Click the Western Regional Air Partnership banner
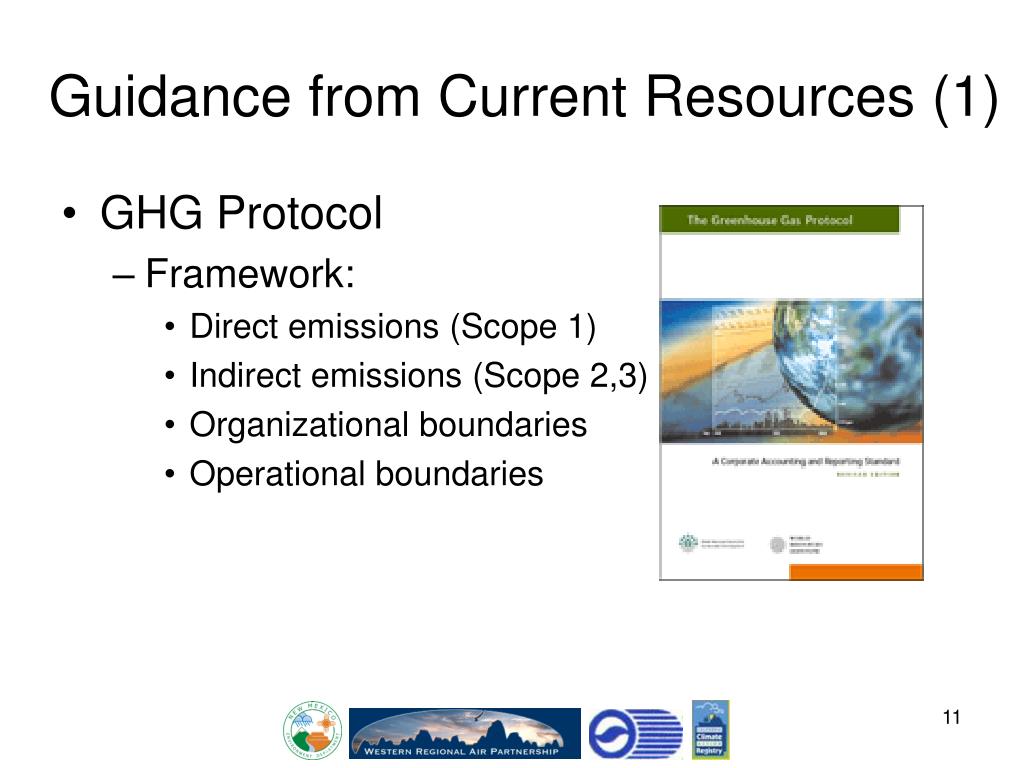 (464, 733)
